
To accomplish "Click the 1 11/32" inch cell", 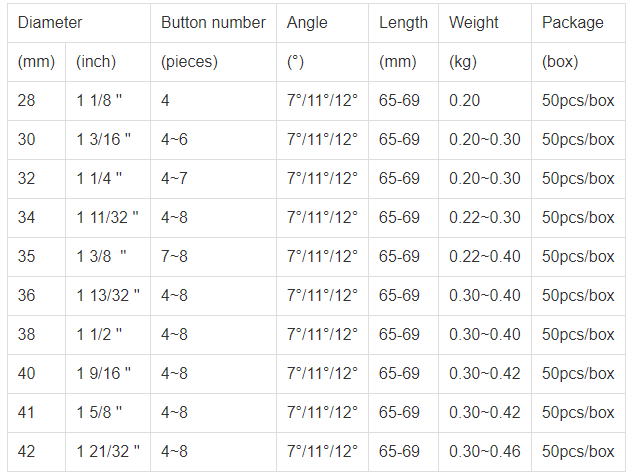I will point(108,218).
